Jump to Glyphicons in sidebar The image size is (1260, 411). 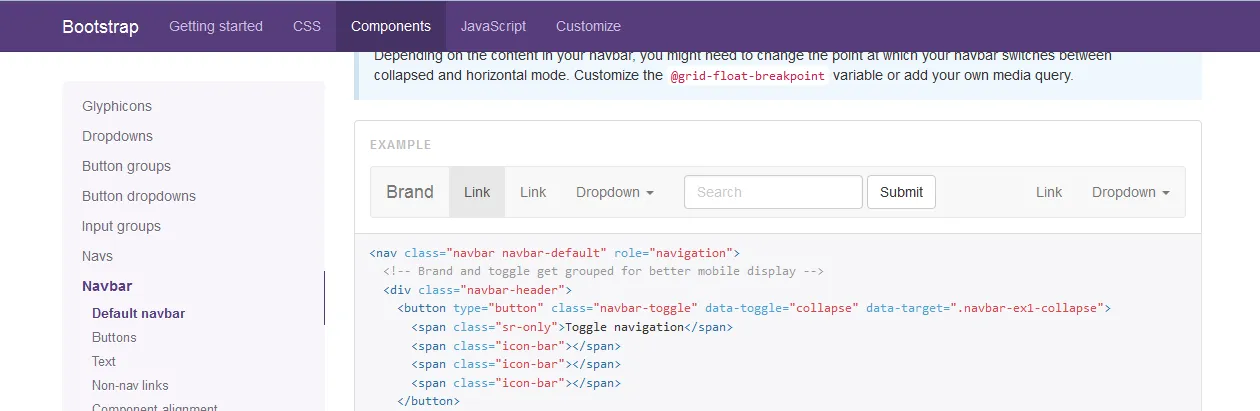[117, 106]
